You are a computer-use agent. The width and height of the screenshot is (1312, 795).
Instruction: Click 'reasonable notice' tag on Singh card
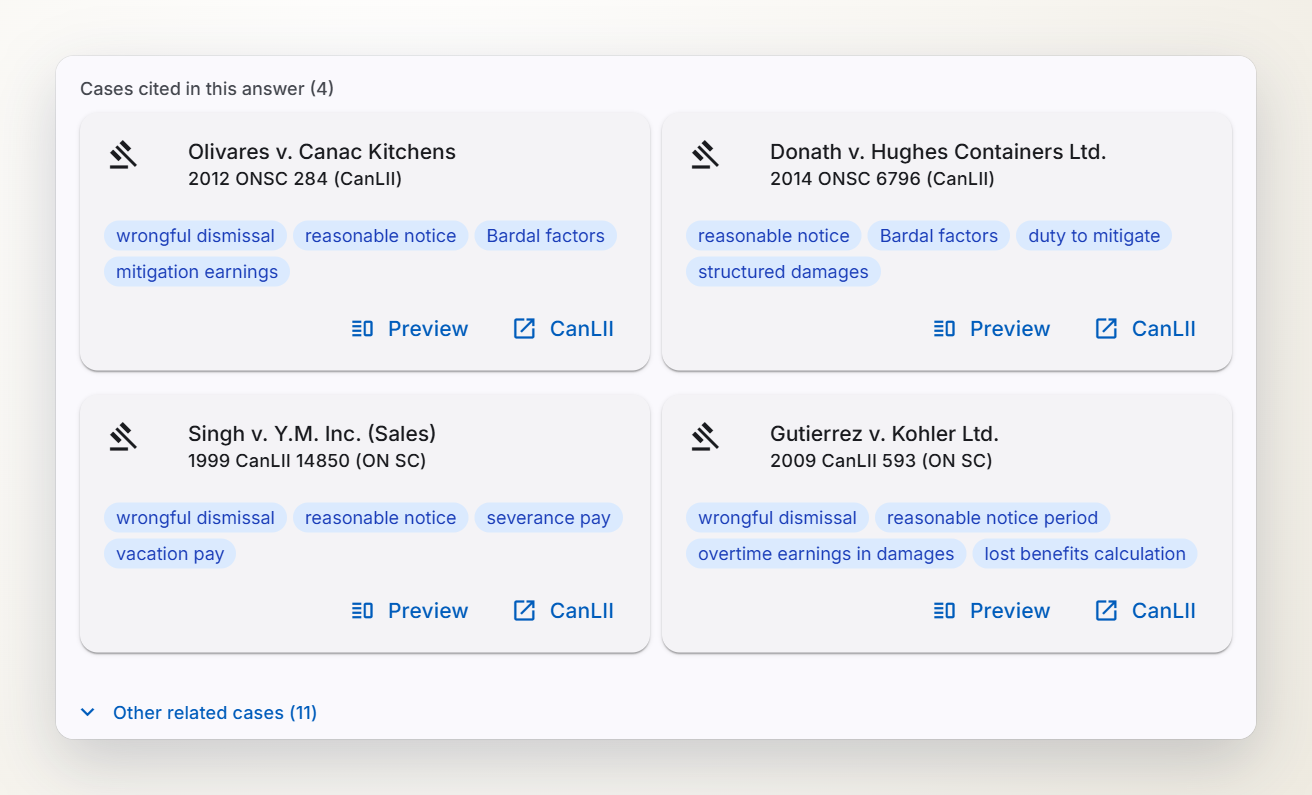pyautogui.click(x=380, y=518)
